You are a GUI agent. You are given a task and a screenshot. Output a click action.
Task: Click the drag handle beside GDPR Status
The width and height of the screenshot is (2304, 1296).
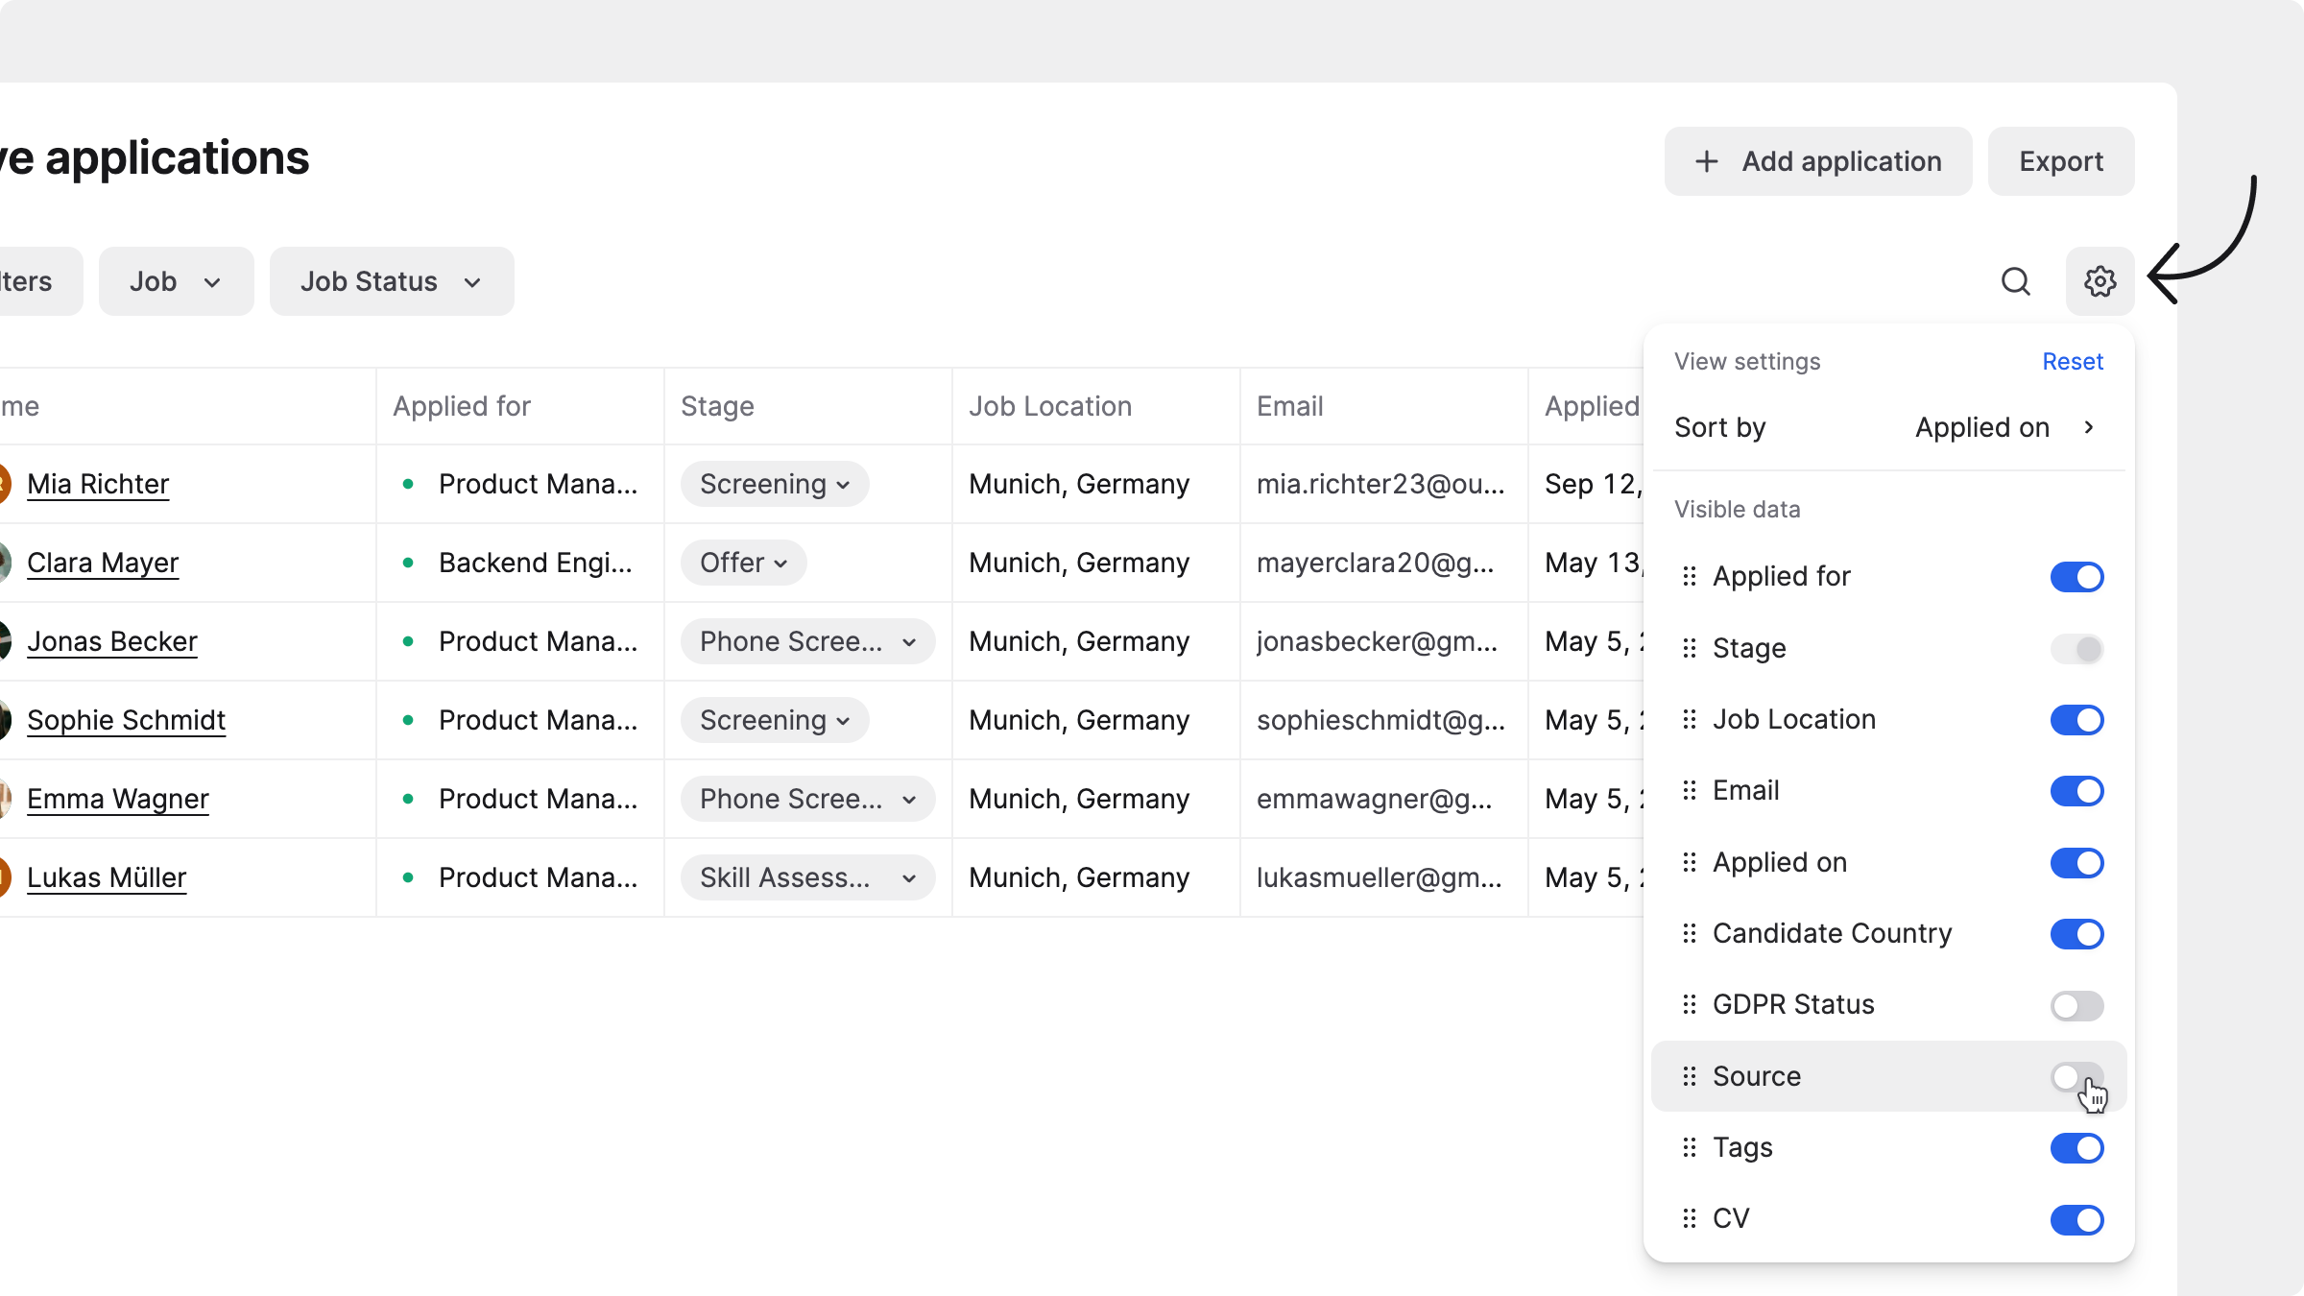[x=1689, y=1004]
